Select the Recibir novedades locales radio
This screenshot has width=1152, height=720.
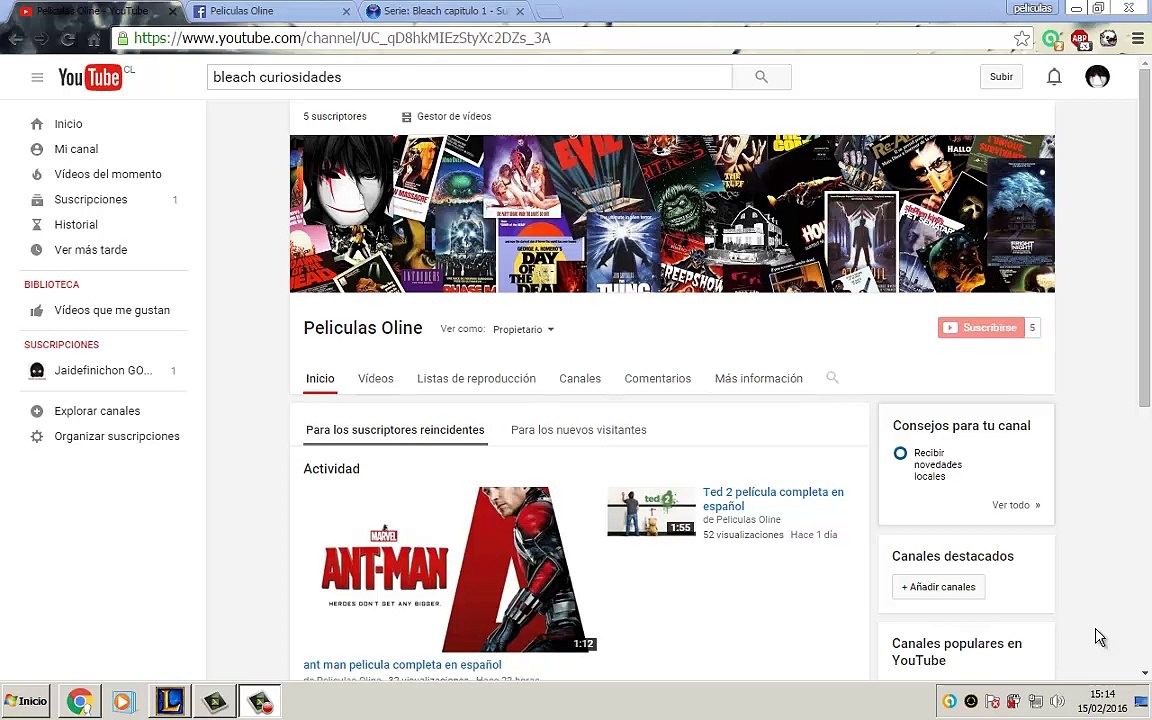[x=900, y=453]
